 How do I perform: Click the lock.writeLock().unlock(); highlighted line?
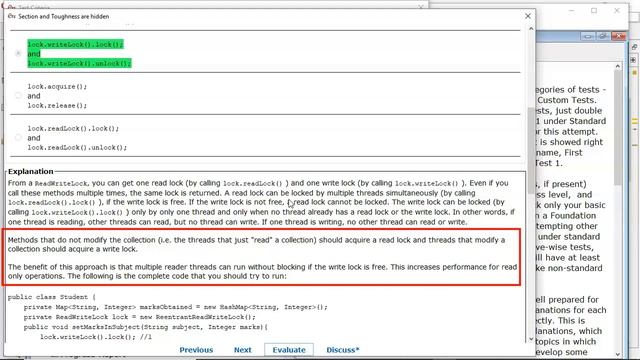79,63
